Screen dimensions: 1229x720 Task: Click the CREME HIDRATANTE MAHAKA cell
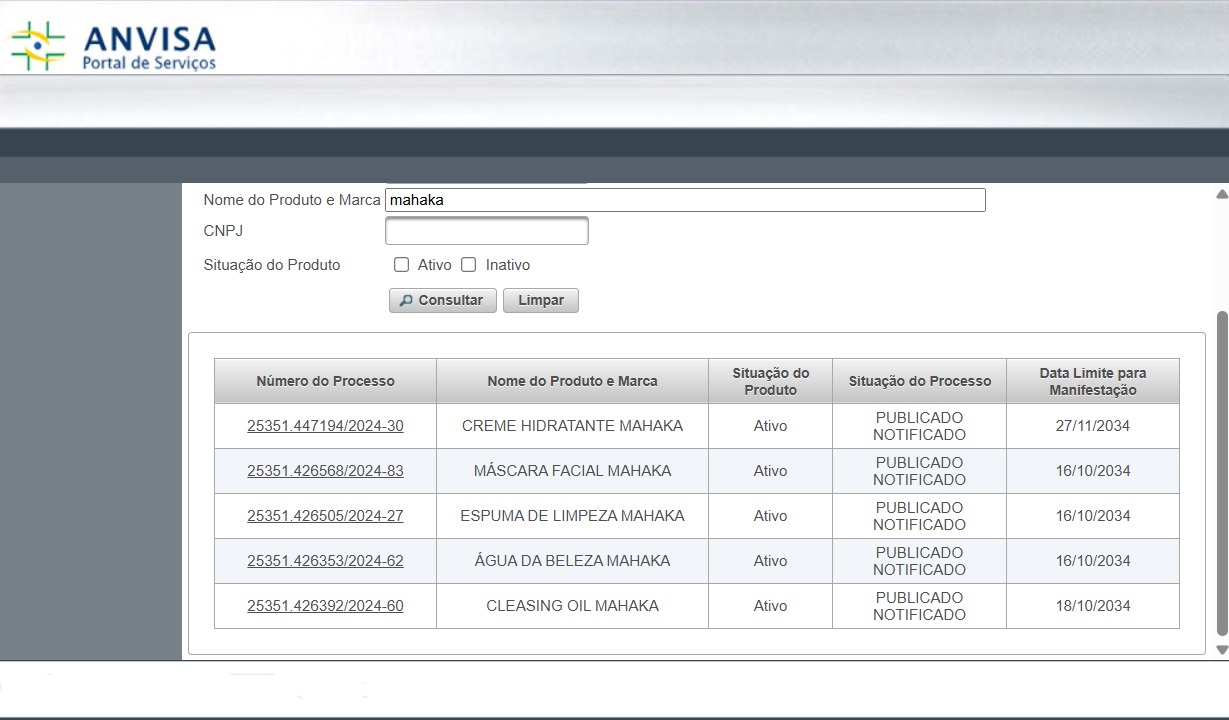coord(572,426)
